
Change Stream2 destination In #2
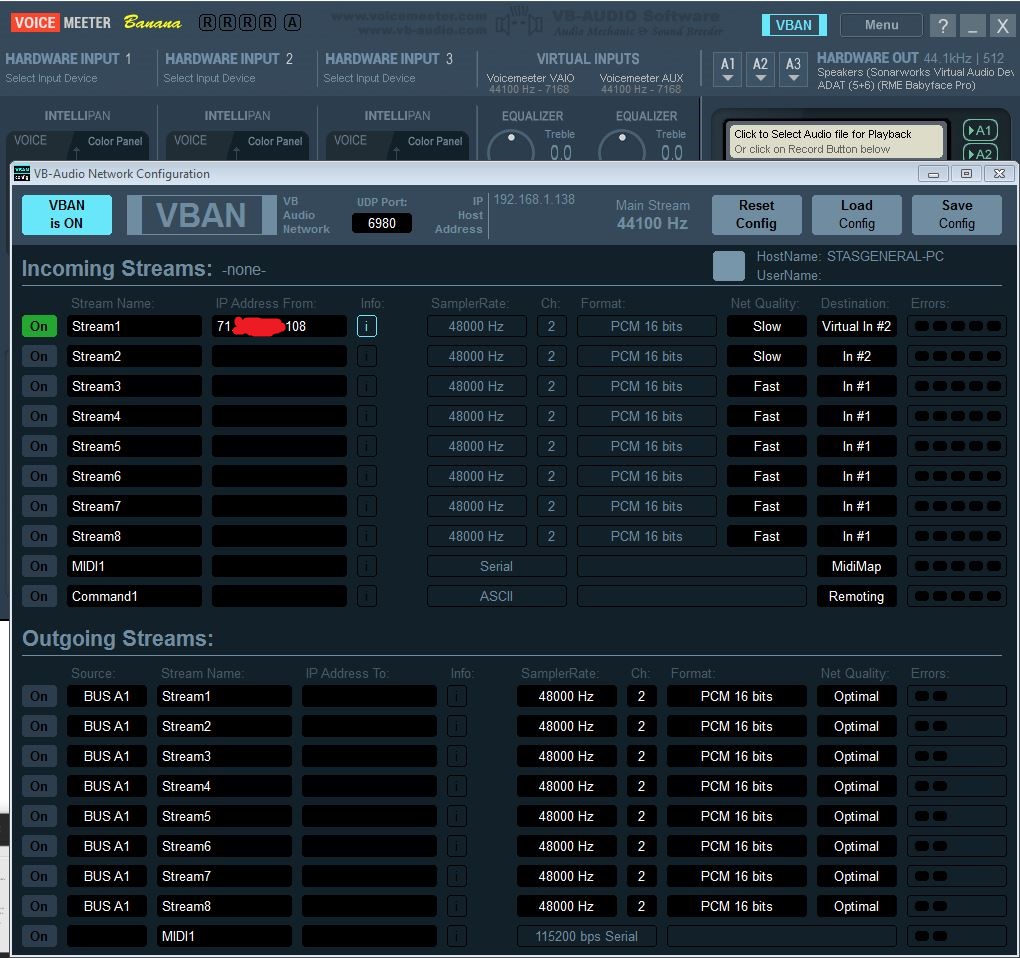[856, 356]
